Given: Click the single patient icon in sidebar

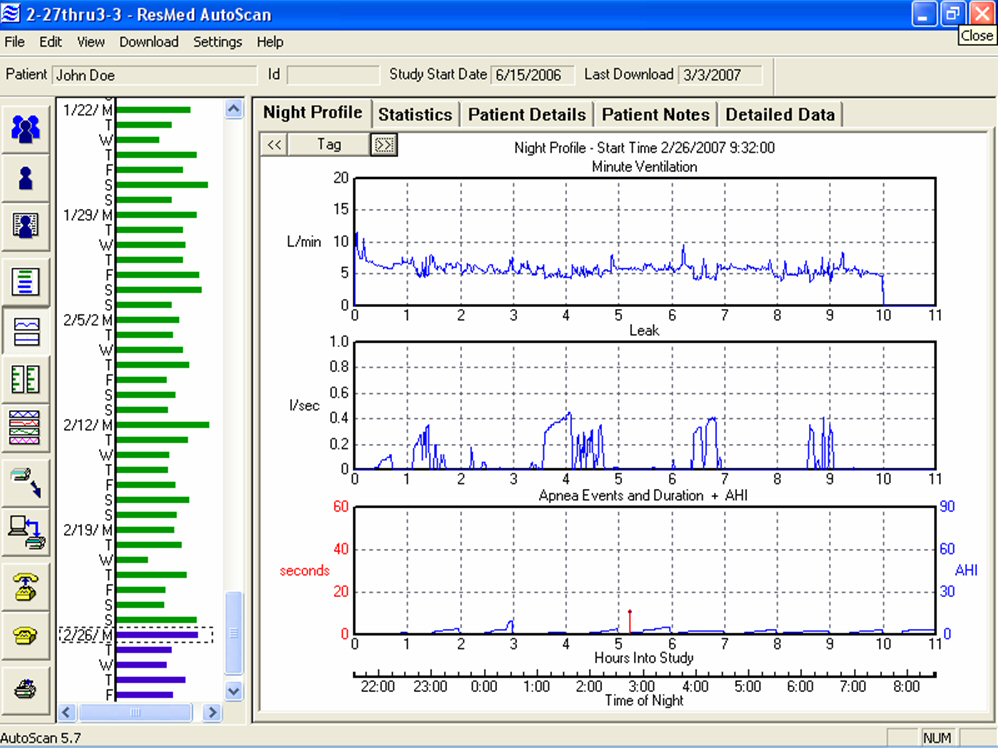Looking at the screenshot, I should 26,178.
